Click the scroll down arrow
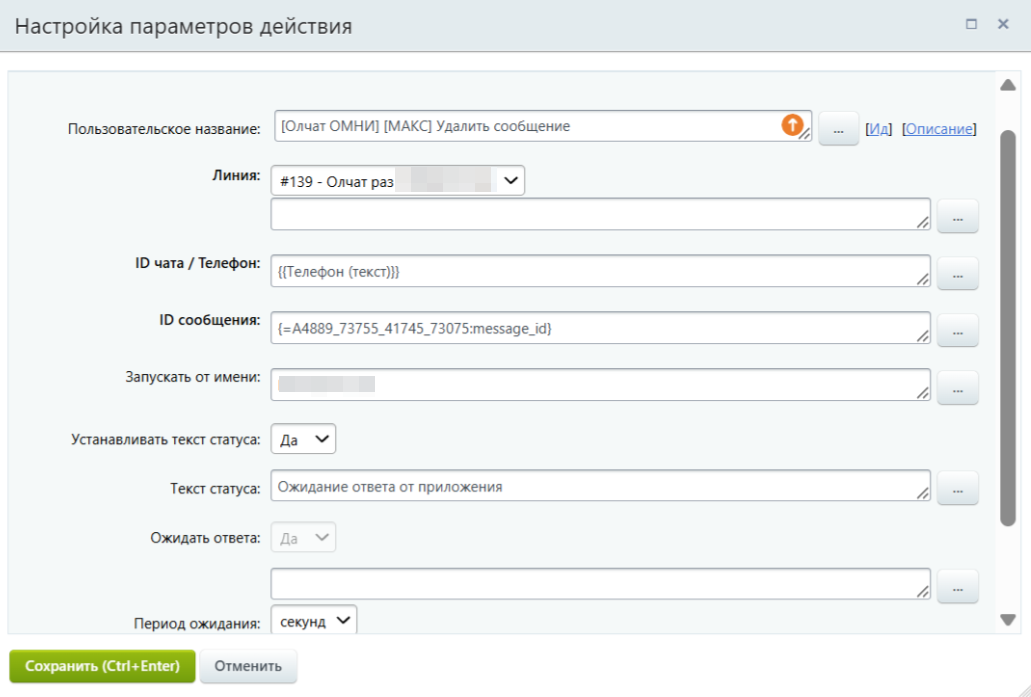Image resolution: width=1031 pixels, height=697 pixels. tap(1007, 619)
